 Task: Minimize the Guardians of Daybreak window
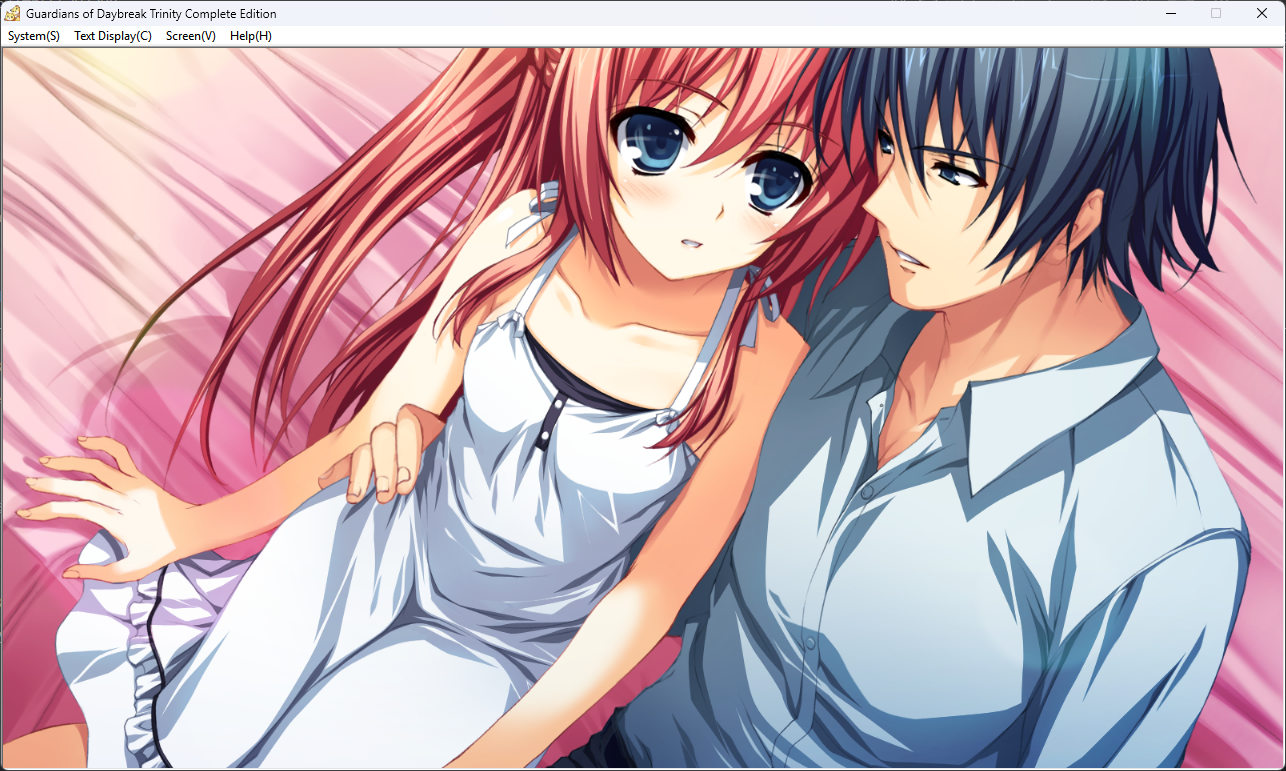coord(1170,13)
